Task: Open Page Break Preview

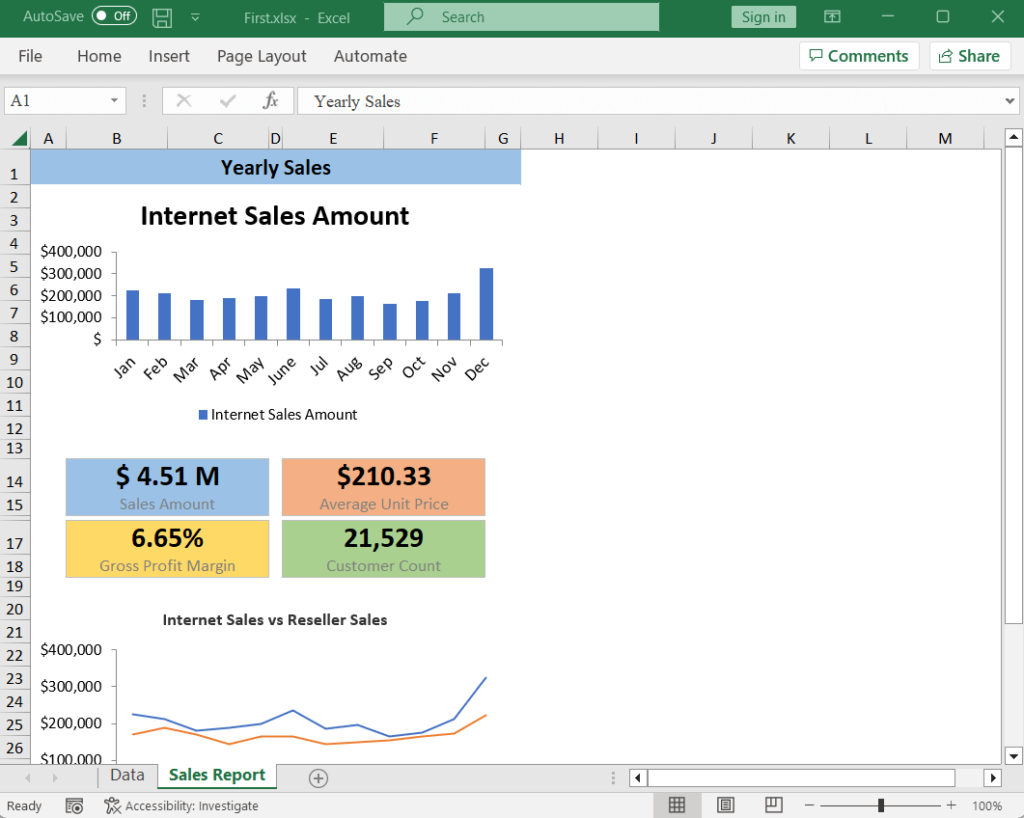Action: pos(771,805)
